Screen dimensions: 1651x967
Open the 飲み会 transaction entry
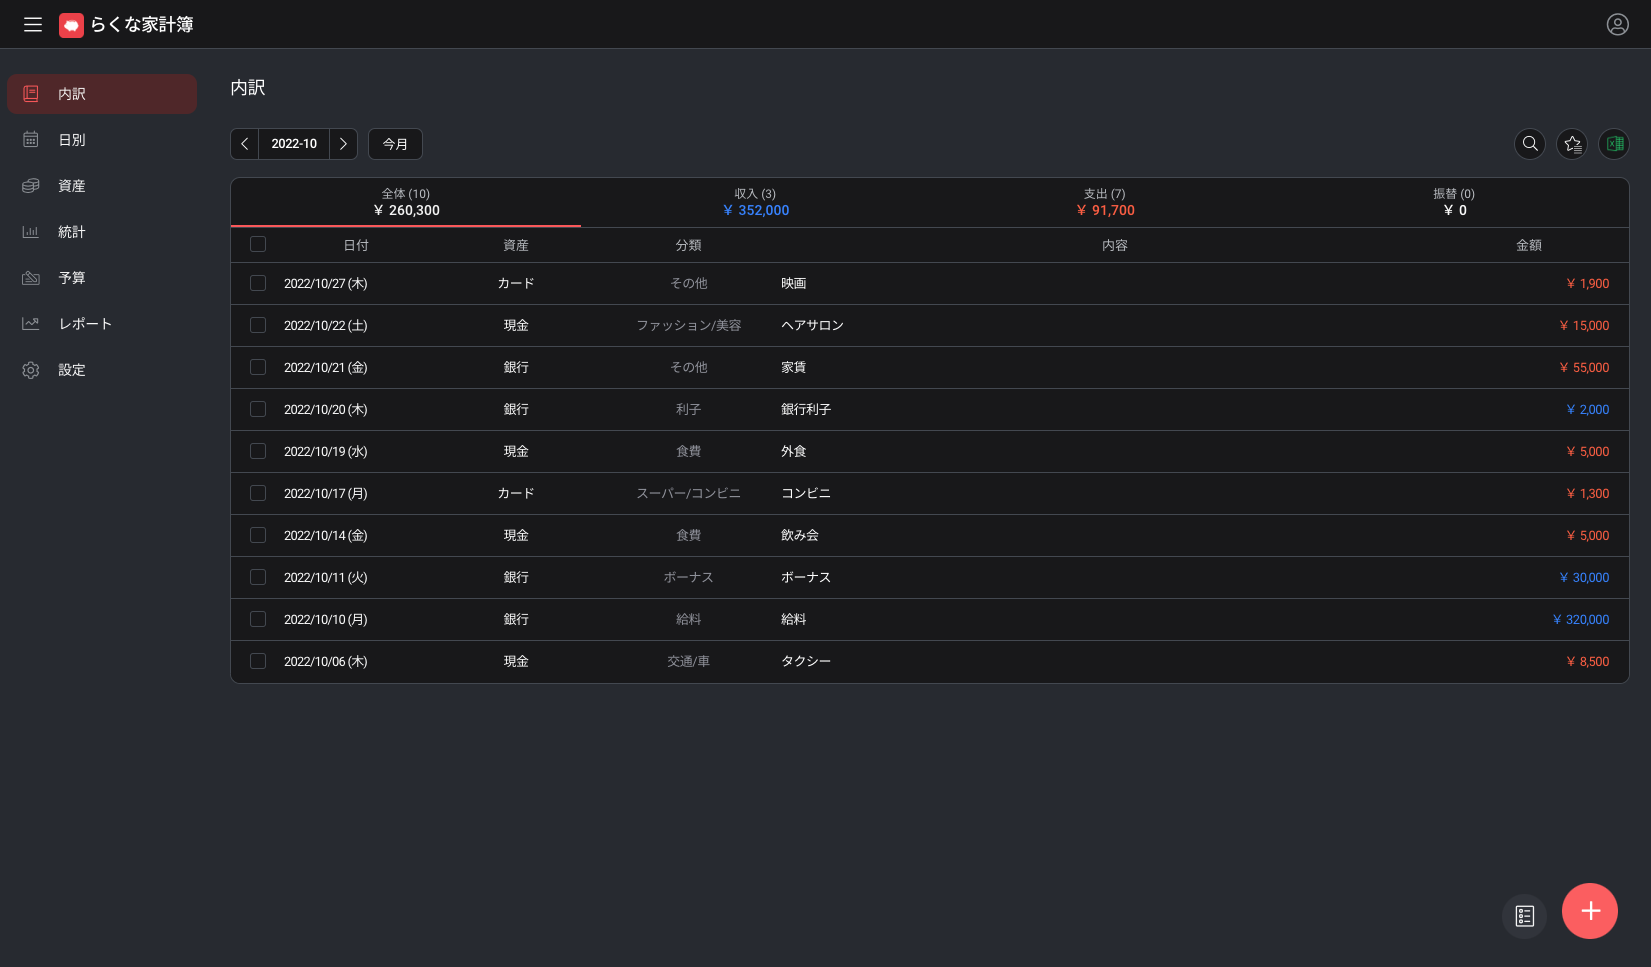point(800,535)
